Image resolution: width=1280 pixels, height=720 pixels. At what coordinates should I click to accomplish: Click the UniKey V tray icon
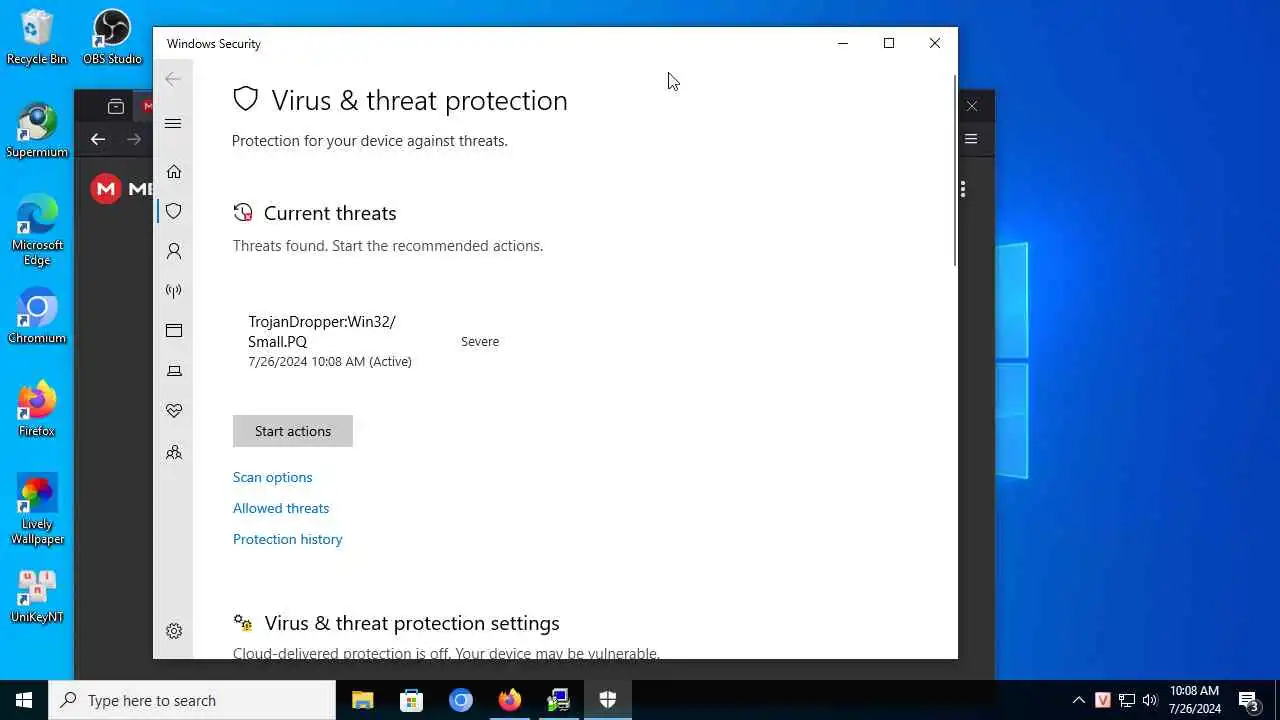1103,700
